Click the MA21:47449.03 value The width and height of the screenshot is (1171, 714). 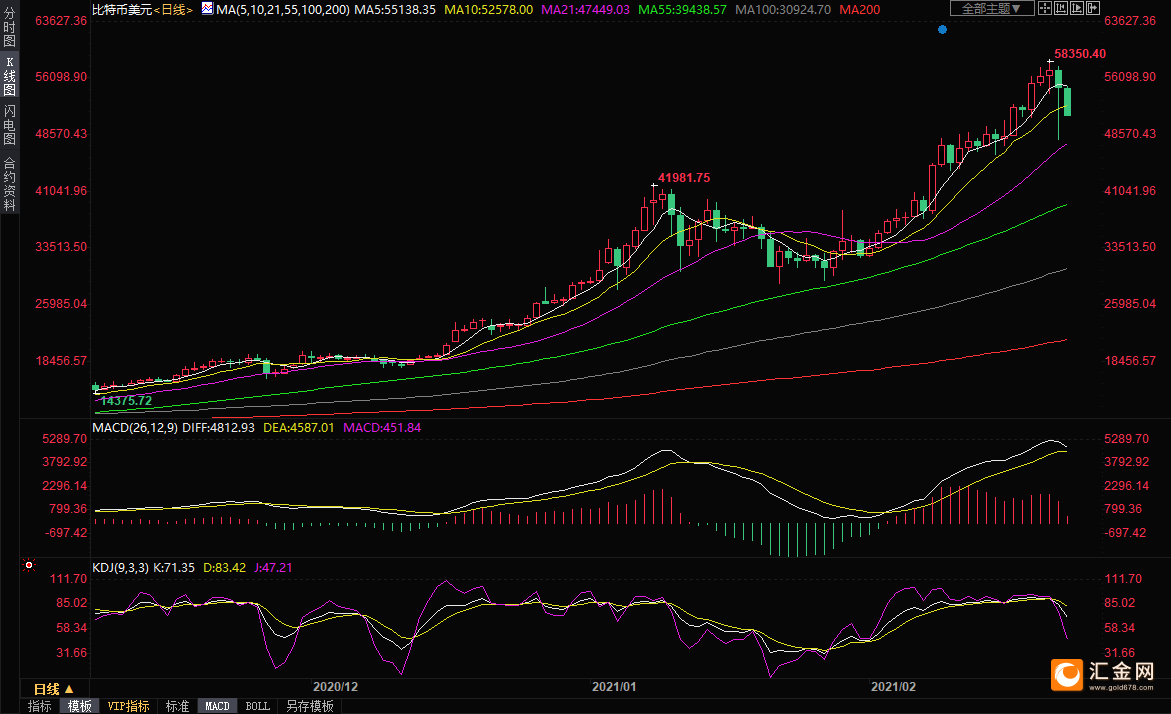coord(586,10)
